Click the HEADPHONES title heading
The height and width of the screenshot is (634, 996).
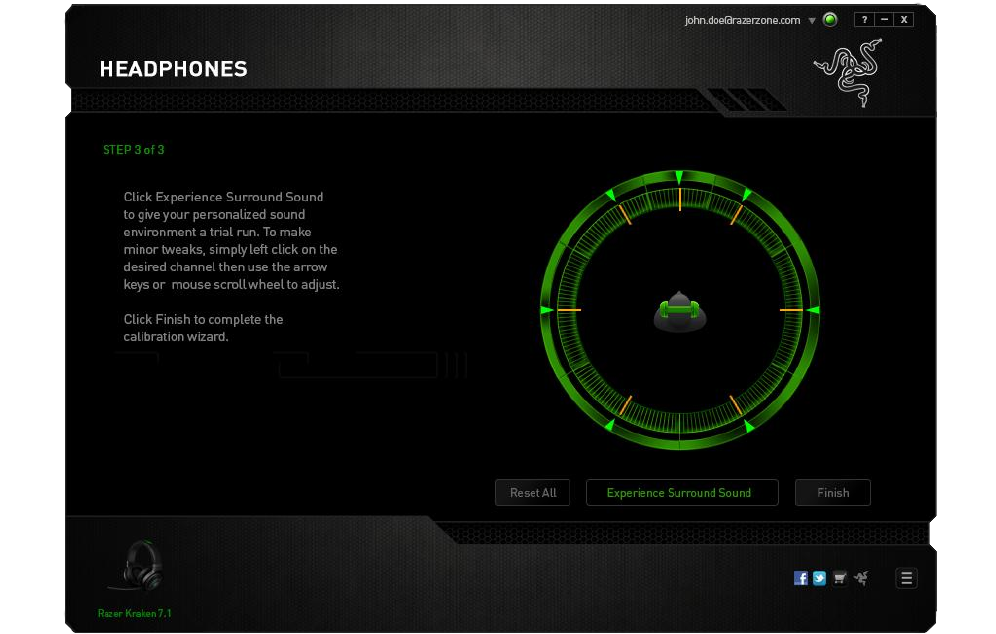coord(173,69)
